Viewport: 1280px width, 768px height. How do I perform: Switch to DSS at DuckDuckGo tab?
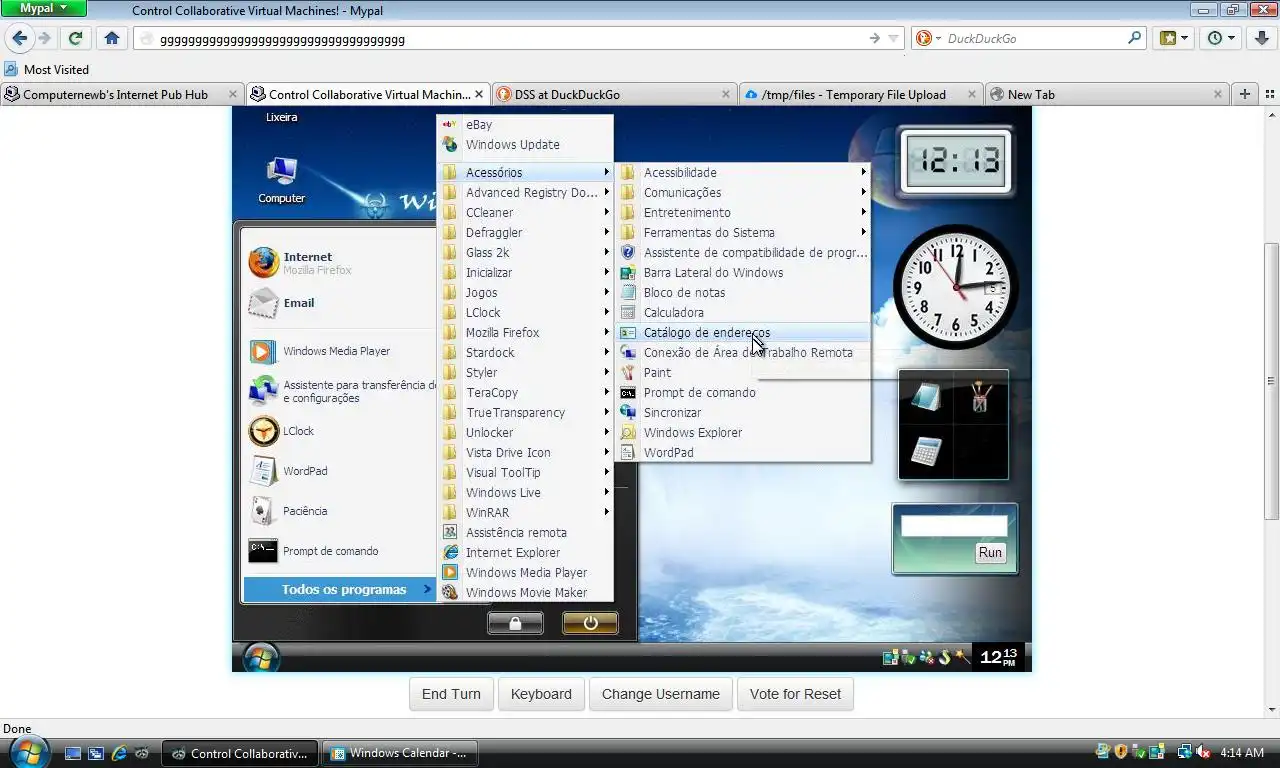[x=614, y=94]
